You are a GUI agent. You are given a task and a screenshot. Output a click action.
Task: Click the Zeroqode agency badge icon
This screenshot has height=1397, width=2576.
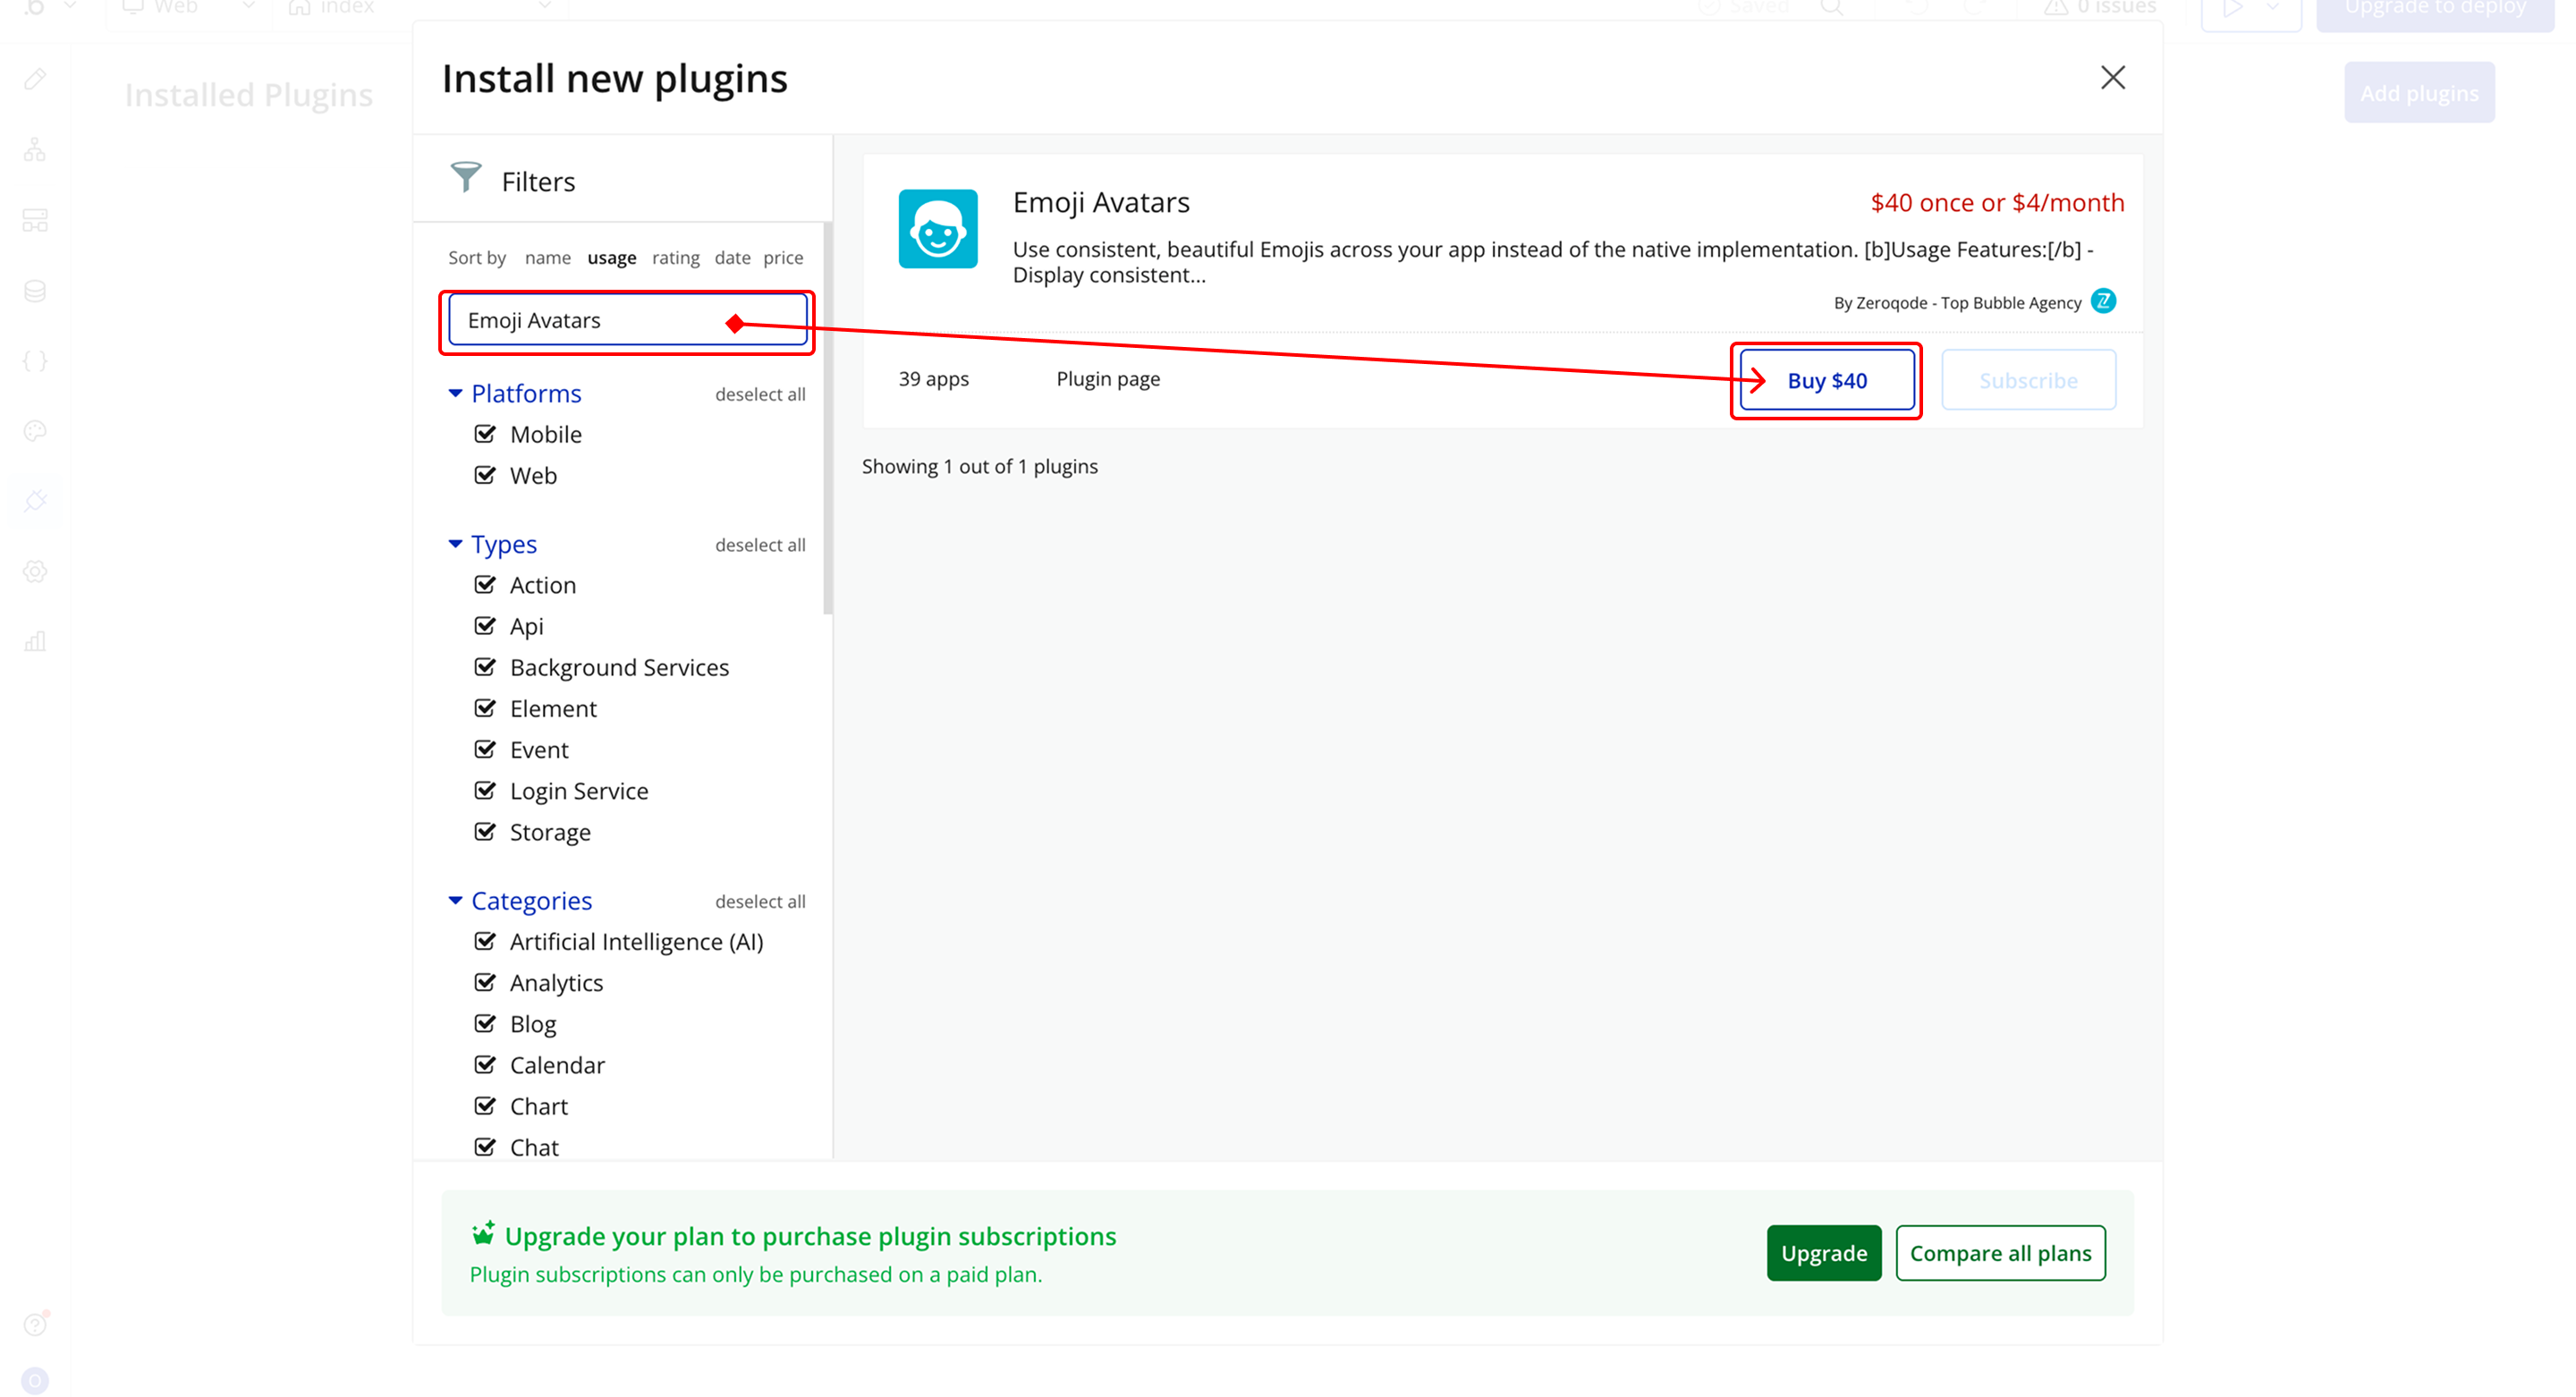click(2103, 301)
